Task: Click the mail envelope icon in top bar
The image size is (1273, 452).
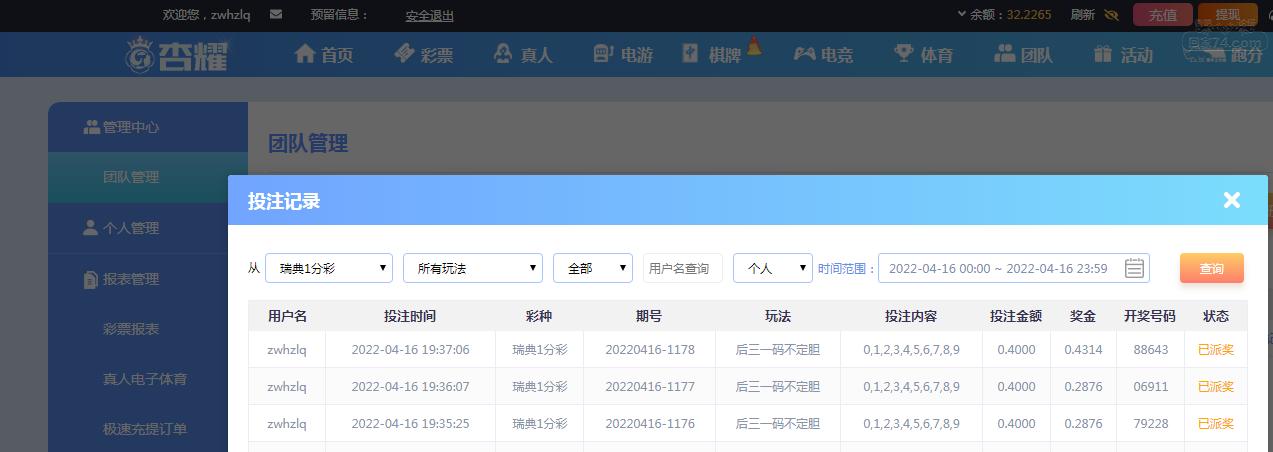Action: click(276, 15)
